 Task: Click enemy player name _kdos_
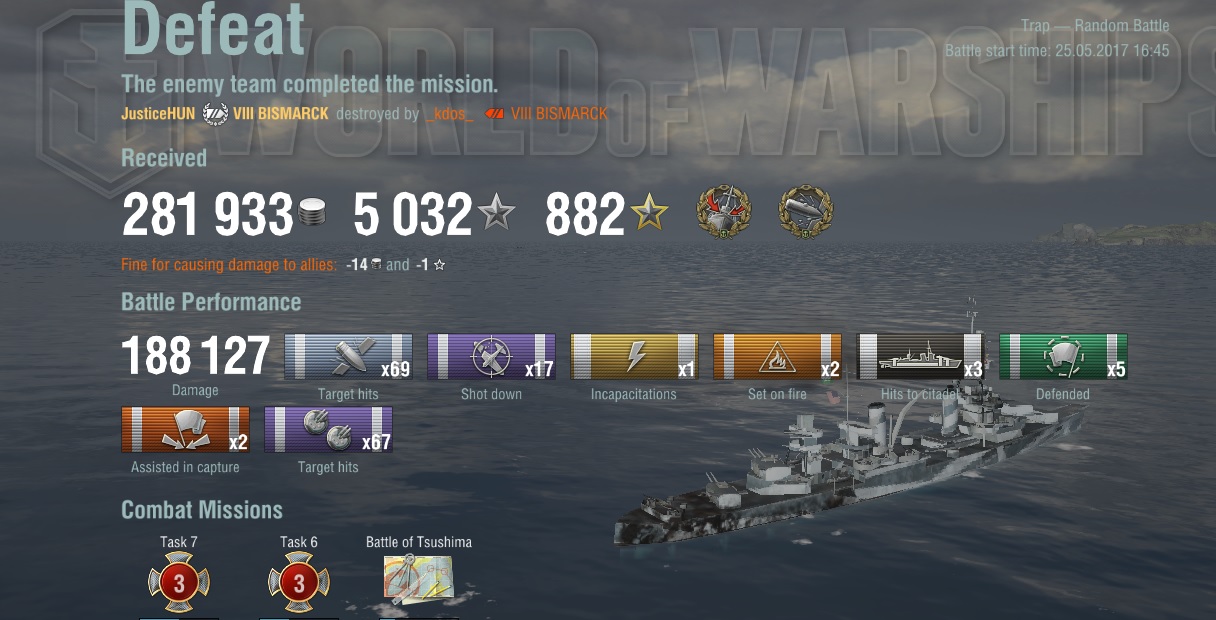click(x=449, y=114)
